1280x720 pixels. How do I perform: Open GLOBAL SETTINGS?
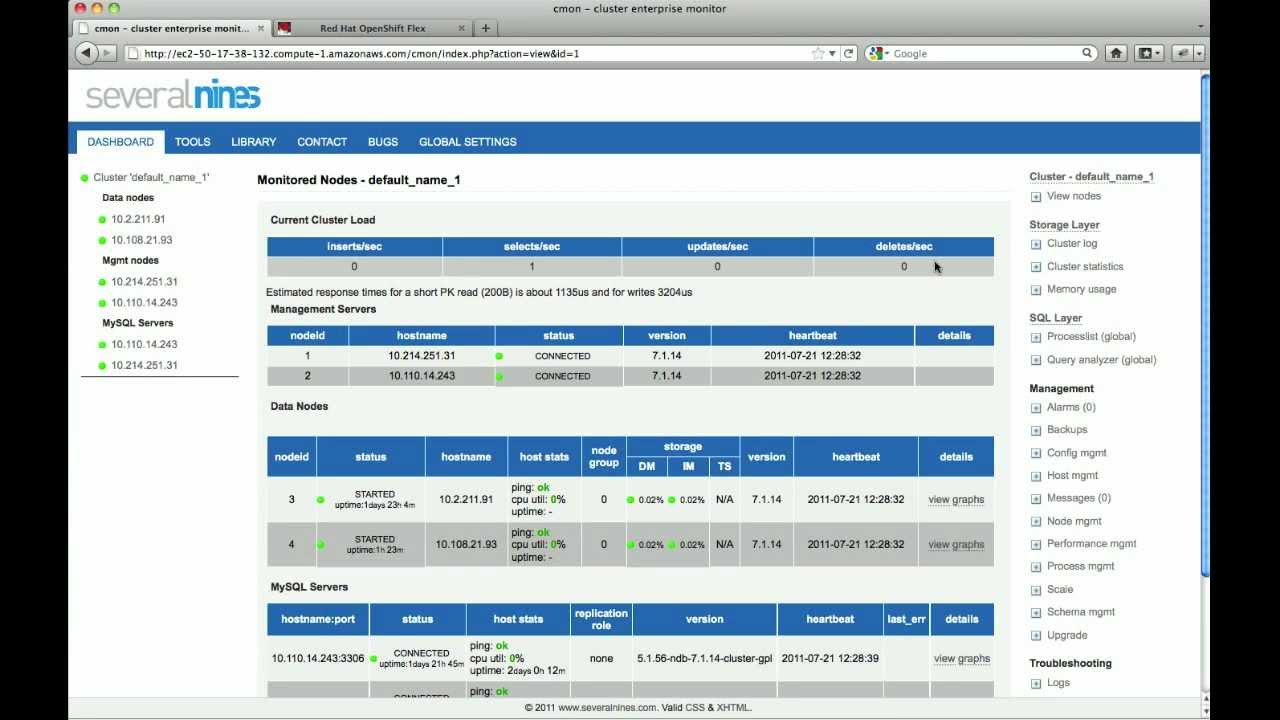pos(468,142)
